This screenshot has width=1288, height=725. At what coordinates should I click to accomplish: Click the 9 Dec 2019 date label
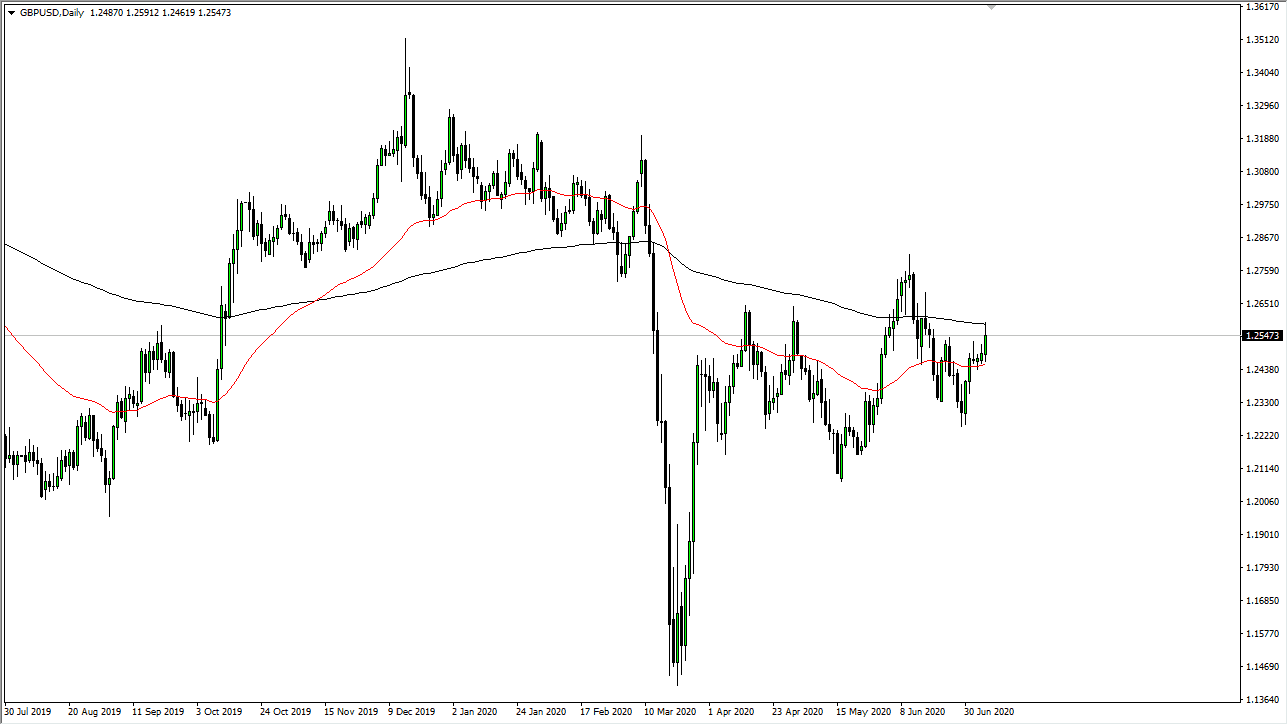point(413,712)
